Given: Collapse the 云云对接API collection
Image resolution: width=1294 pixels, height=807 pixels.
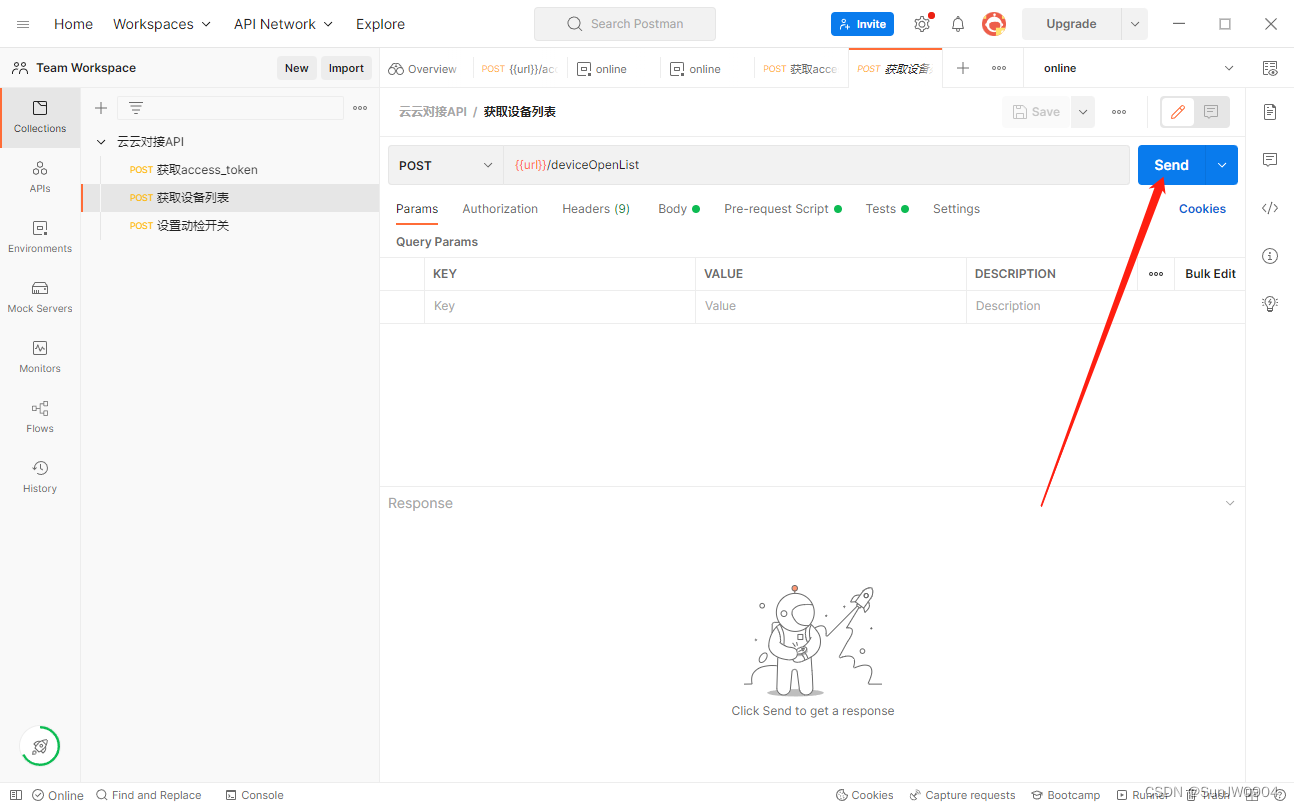Looking at the screenshot, I should click(x=101, y=142).
